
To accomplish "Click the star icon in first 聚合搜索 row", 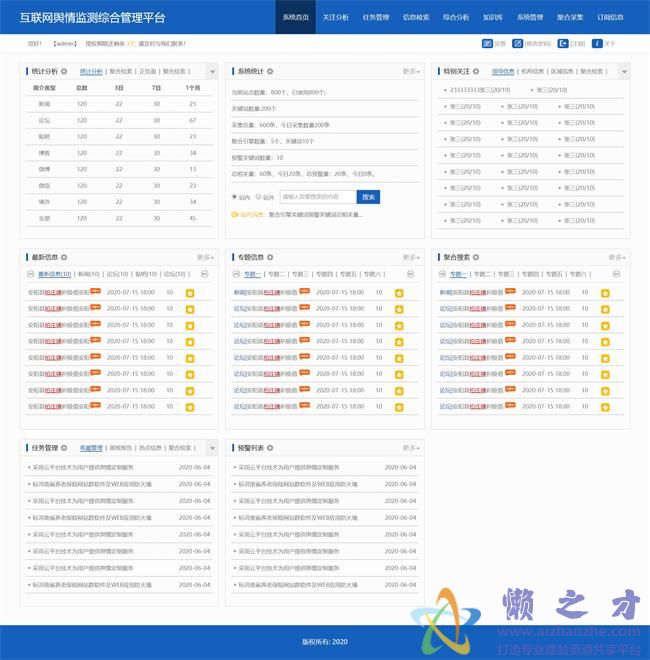I will (x=604, y=293).
